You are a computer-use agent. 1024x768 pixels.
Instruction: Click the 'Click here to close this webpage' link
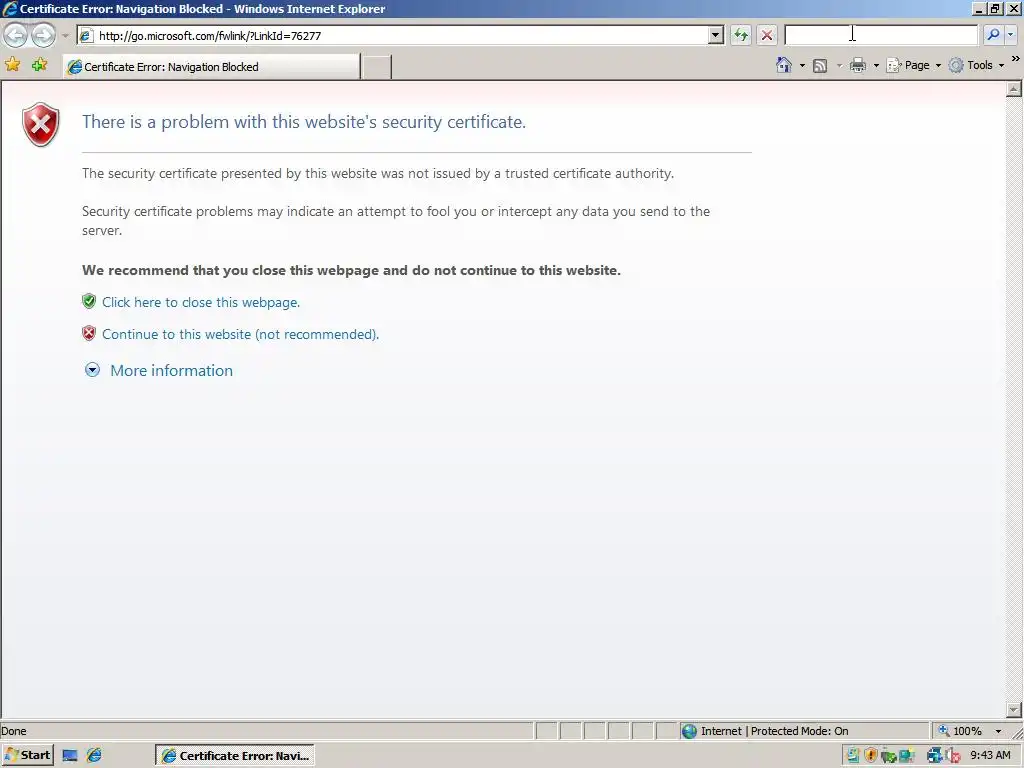201,302
